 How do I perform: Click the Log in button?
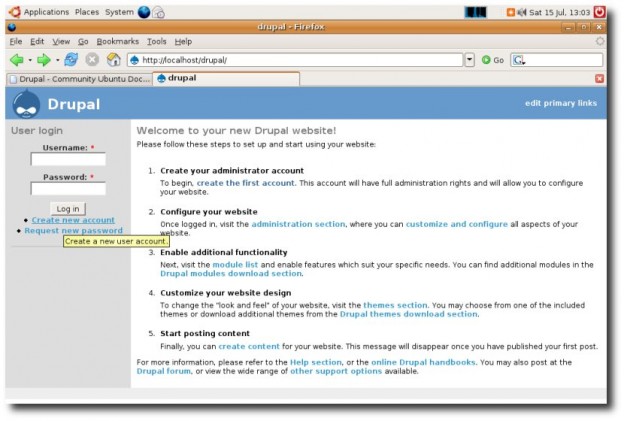click(x=68, y=209)
